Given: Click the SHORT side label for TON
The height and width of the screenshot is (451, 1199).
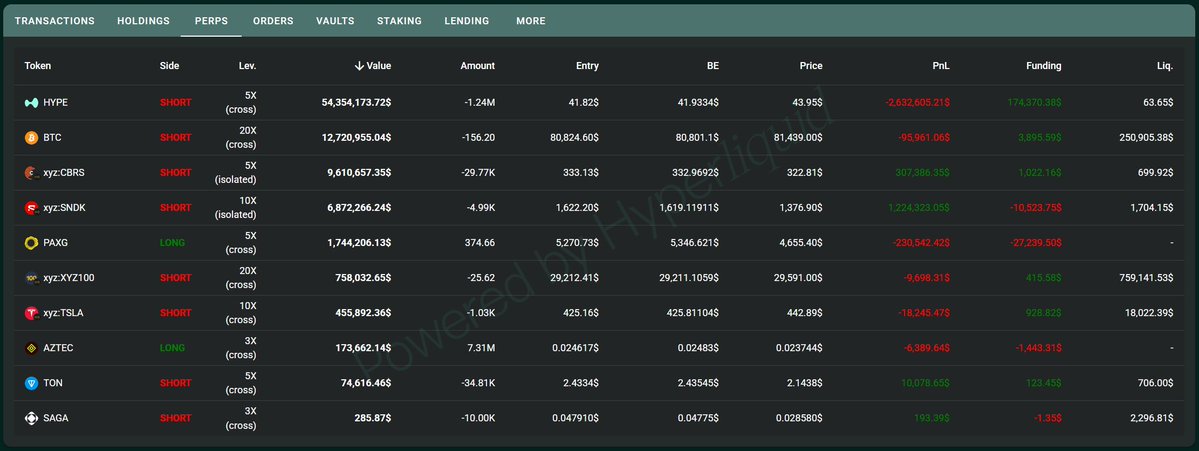Looking at the screenshot, I should [x=176, y=383].
